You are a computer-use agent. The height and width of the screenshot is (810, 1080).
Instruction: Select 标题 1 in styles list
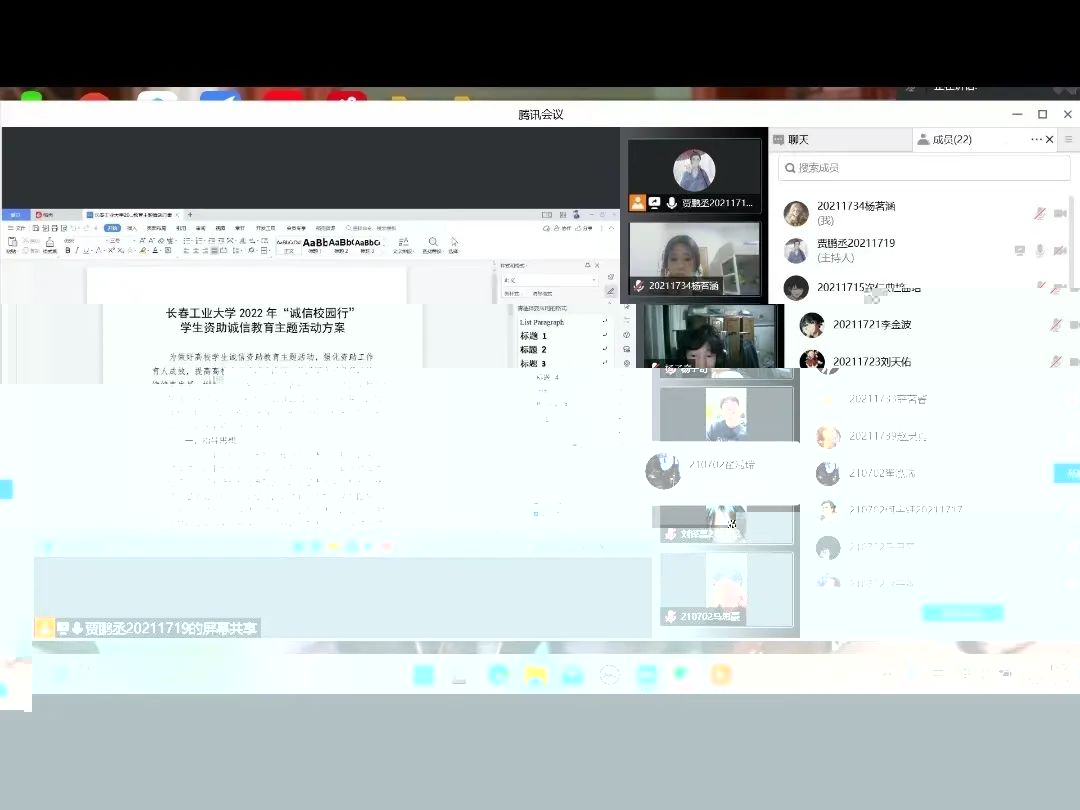point(533,335)
